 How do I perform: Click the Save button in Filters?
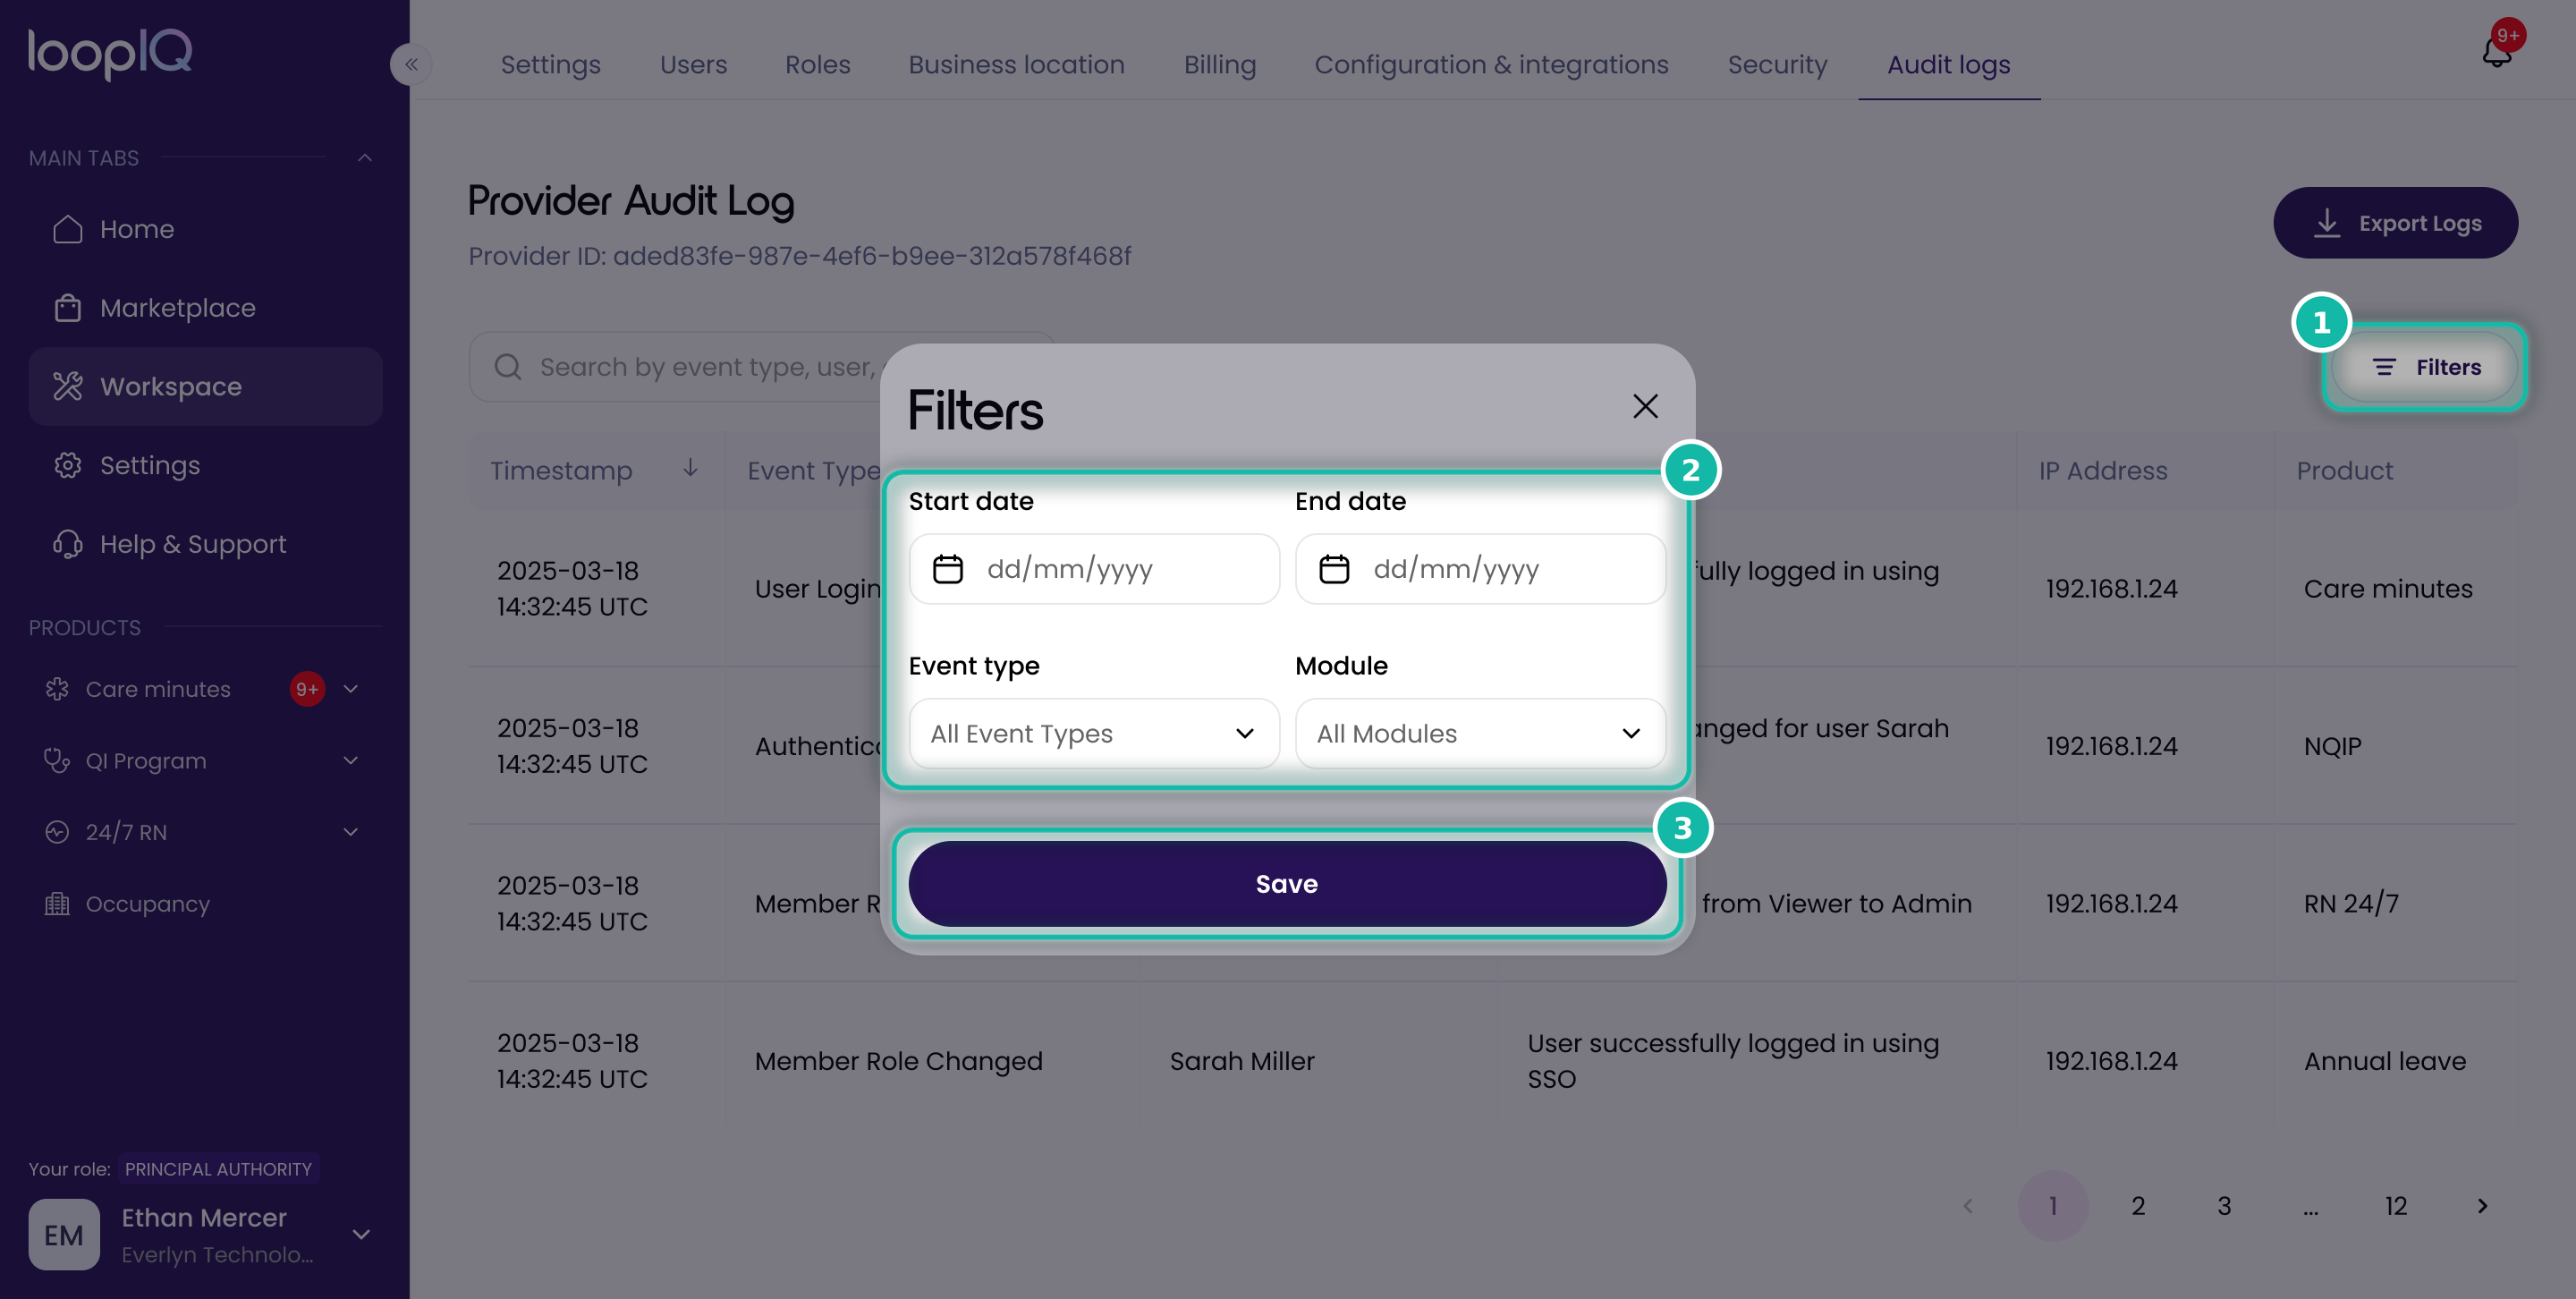tap(1287, 884)
